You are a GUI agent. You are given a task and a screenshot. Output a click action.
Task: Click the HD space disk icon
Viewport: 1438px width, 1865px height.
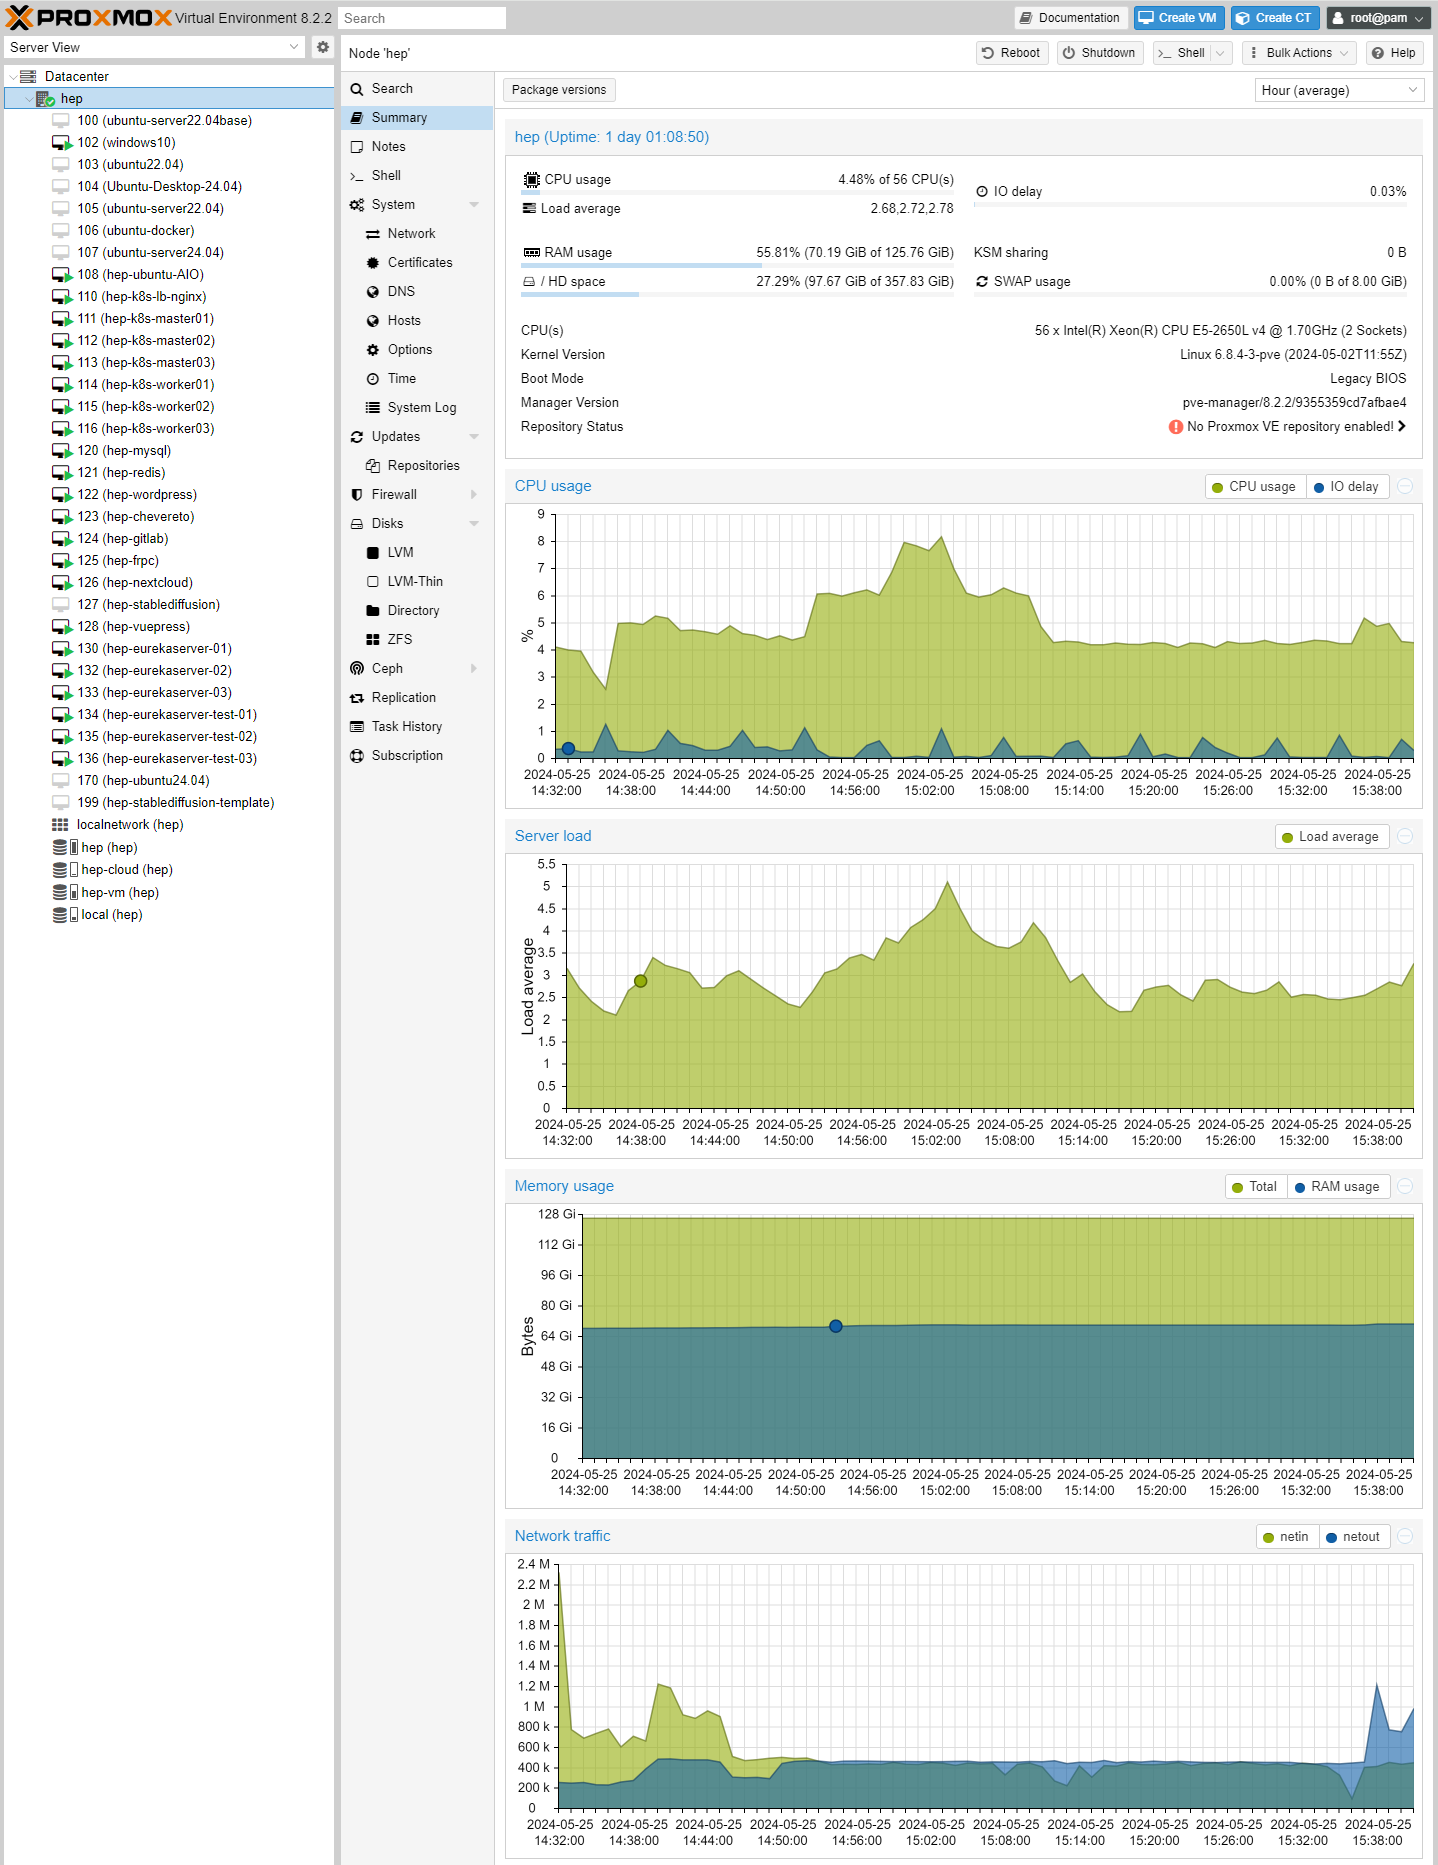[529, 282]
